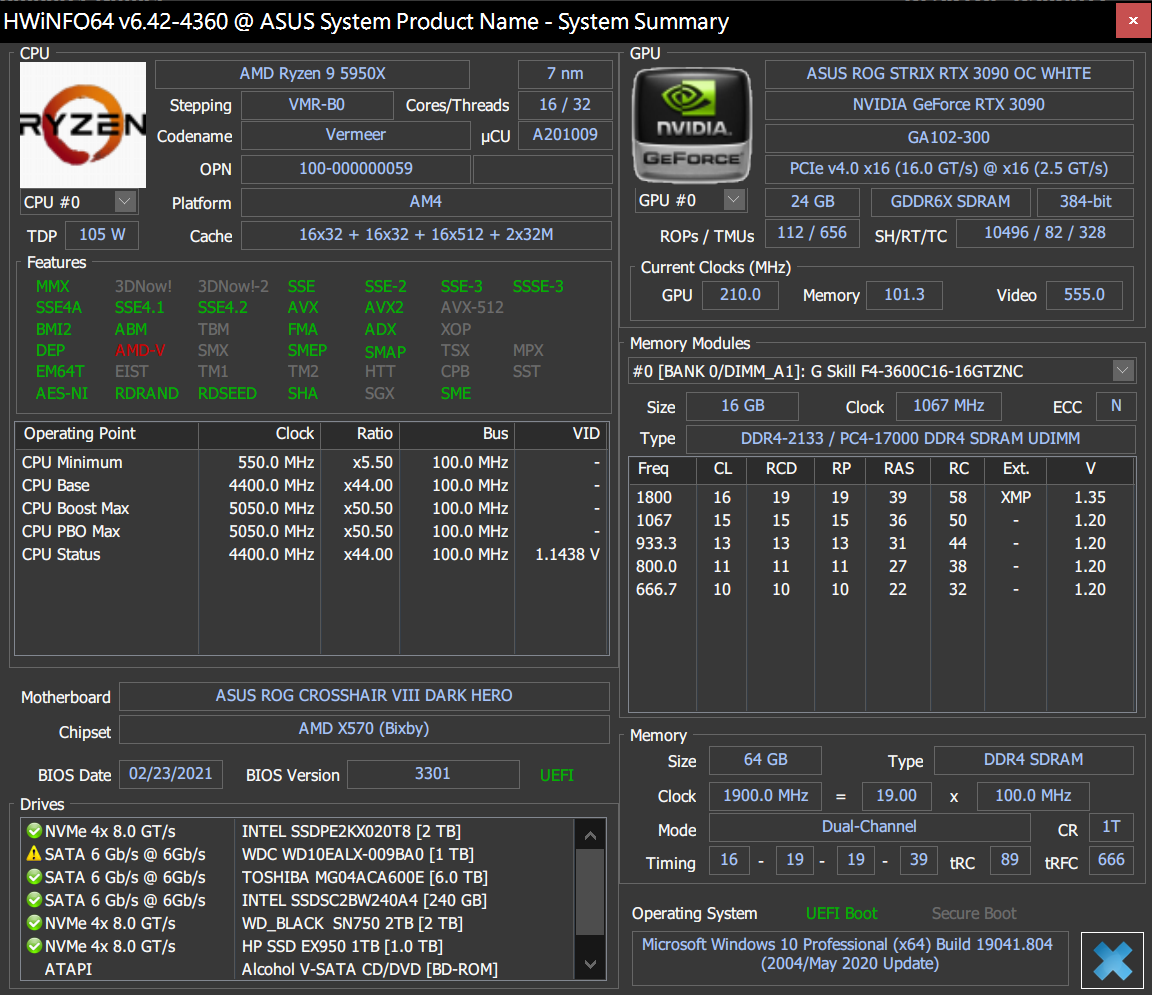Click the 105 W TDP value
1152x995 pixels.
point(102,235)
